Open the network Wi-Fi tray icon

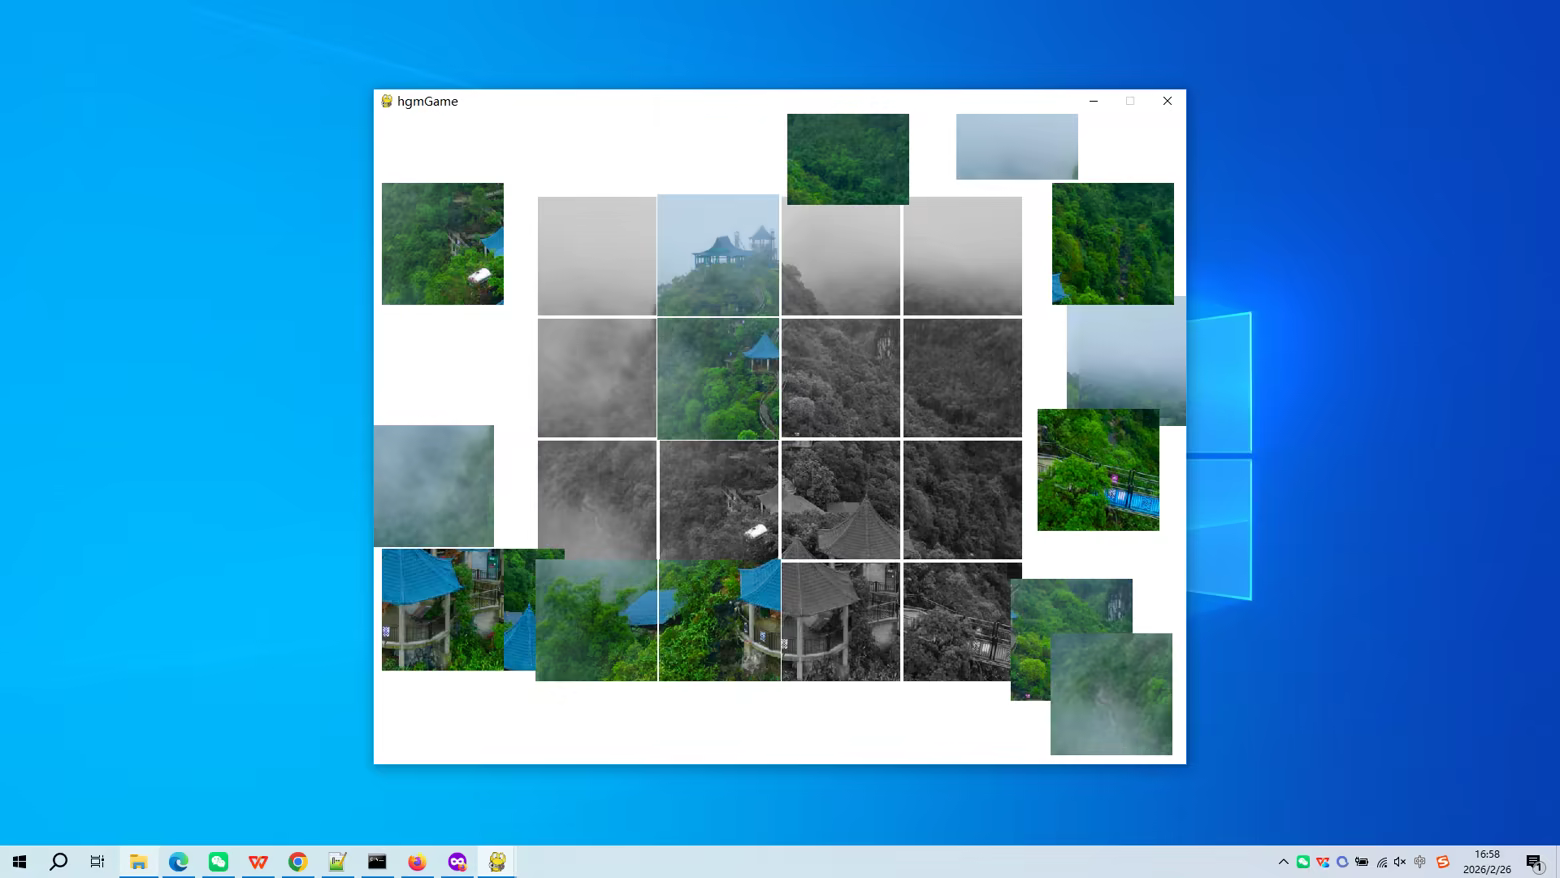click(1381, 861)
